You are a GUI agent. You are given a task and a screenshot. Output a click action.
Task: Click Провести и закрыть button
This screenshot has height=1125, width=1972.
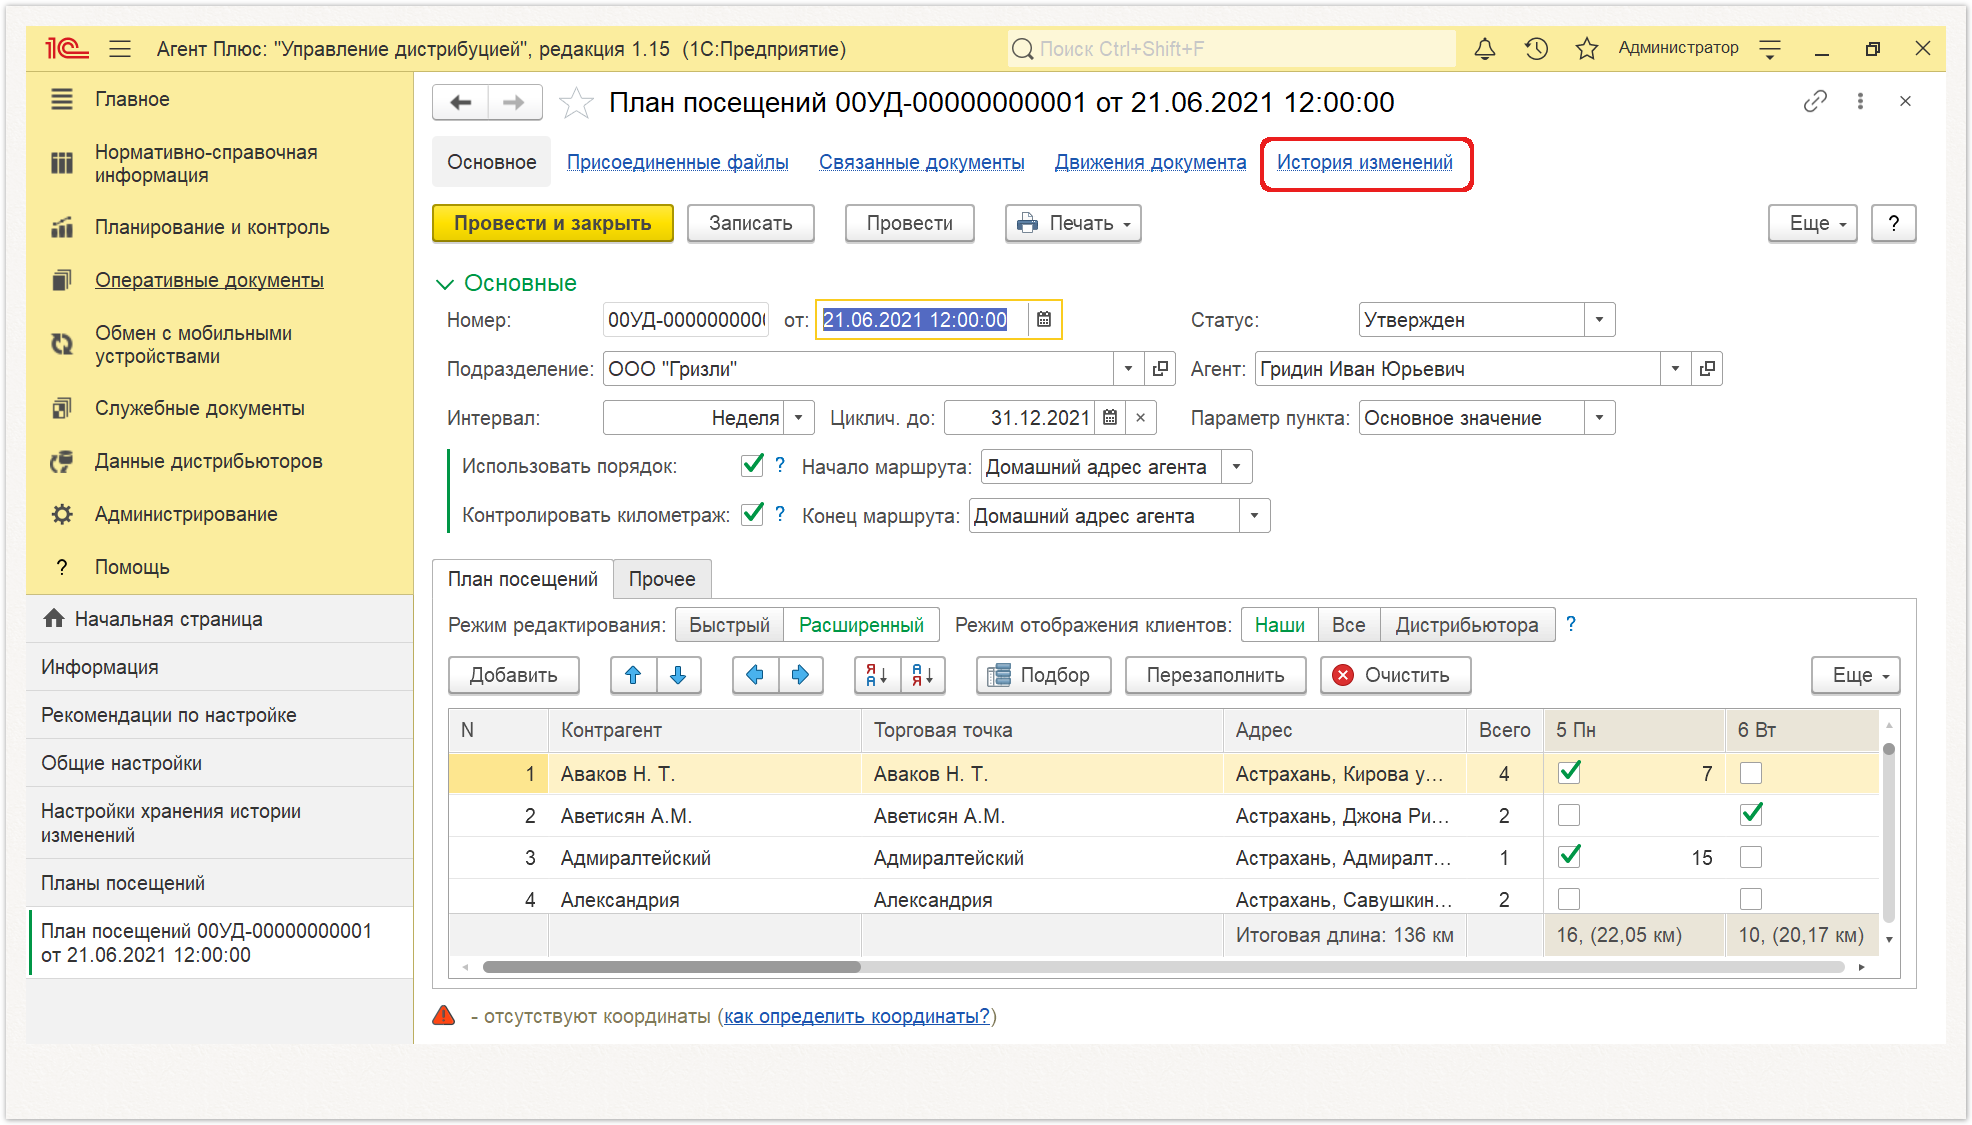pos(552,223)
